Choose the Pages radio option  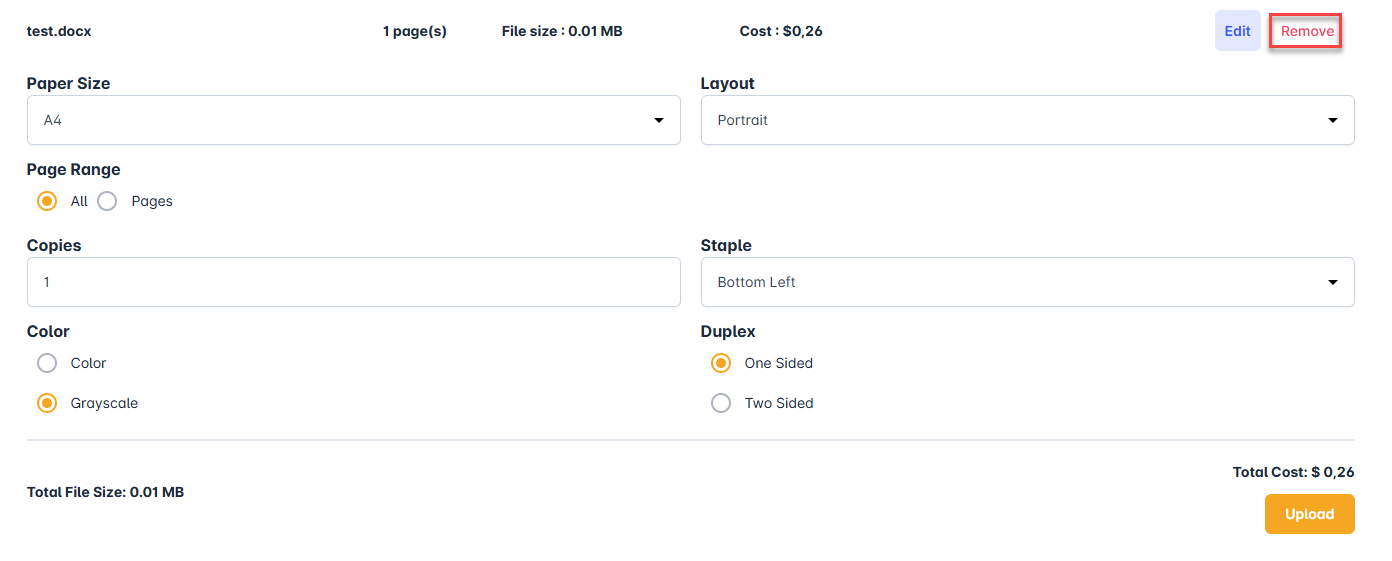107,201
